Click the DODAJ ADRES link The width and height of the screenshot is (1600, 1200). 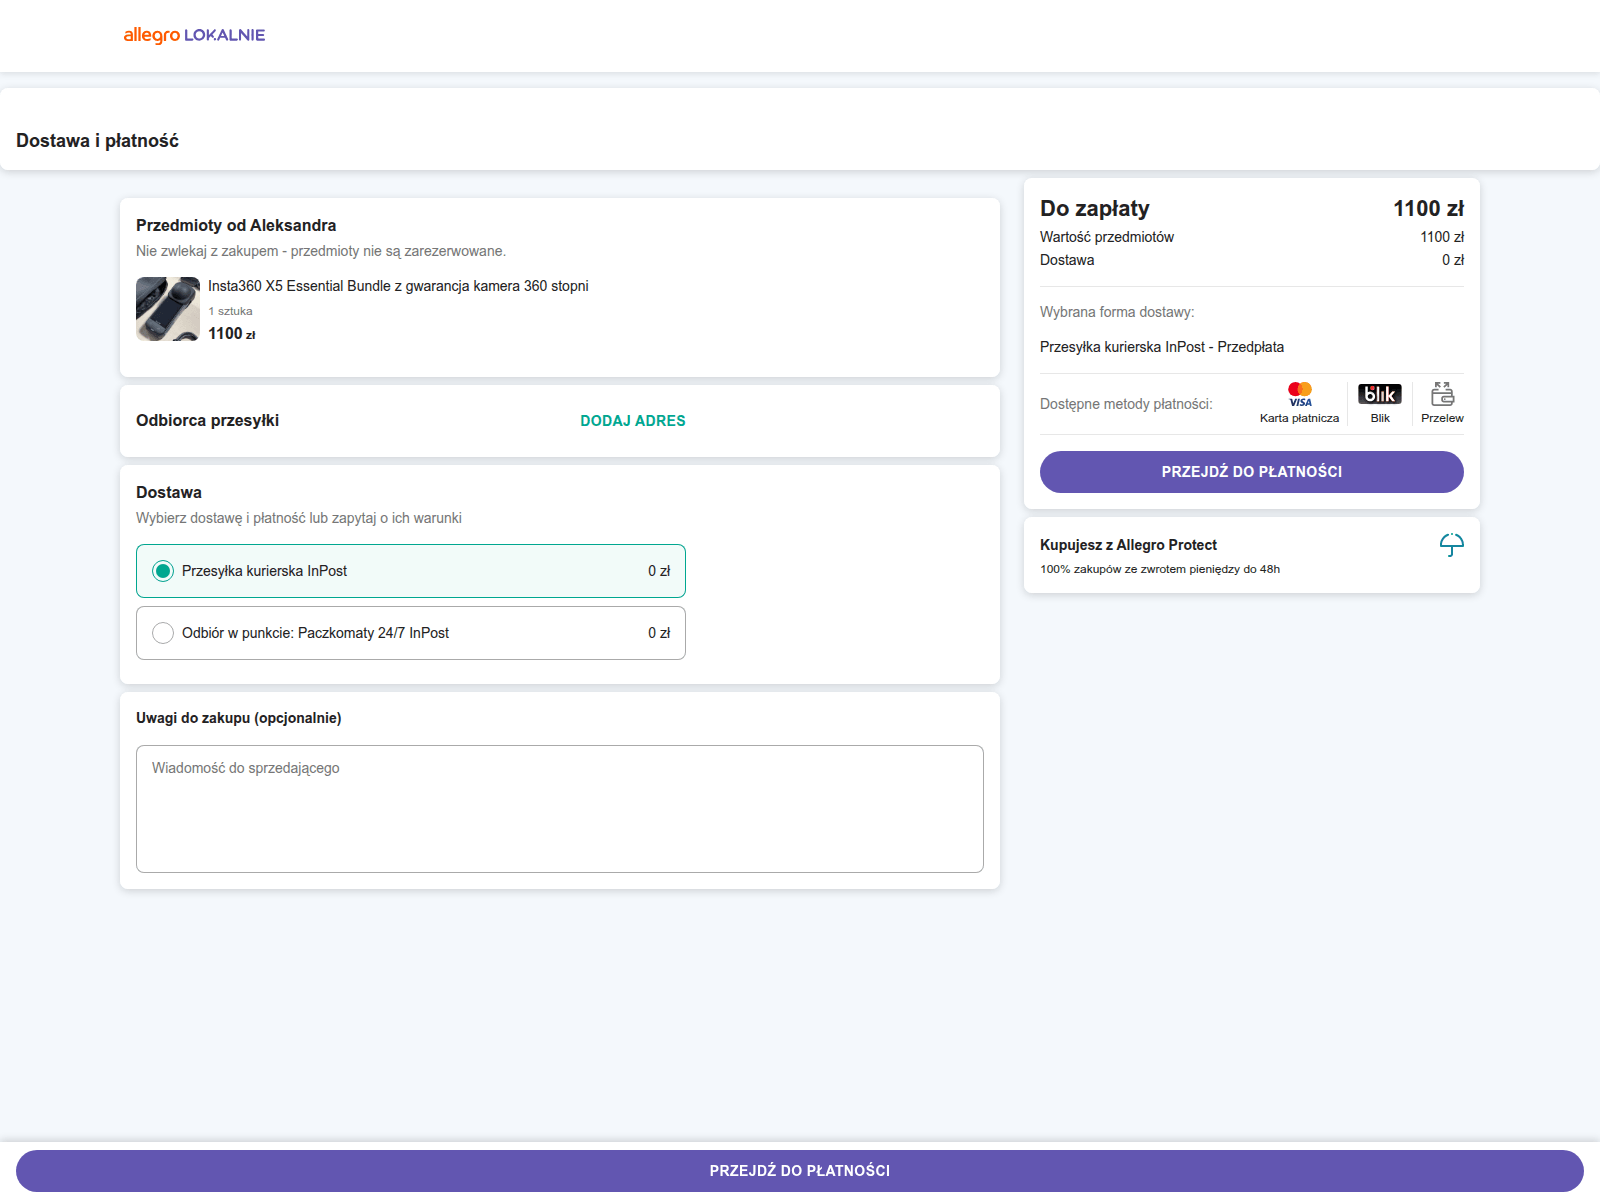tap(633, 421)
